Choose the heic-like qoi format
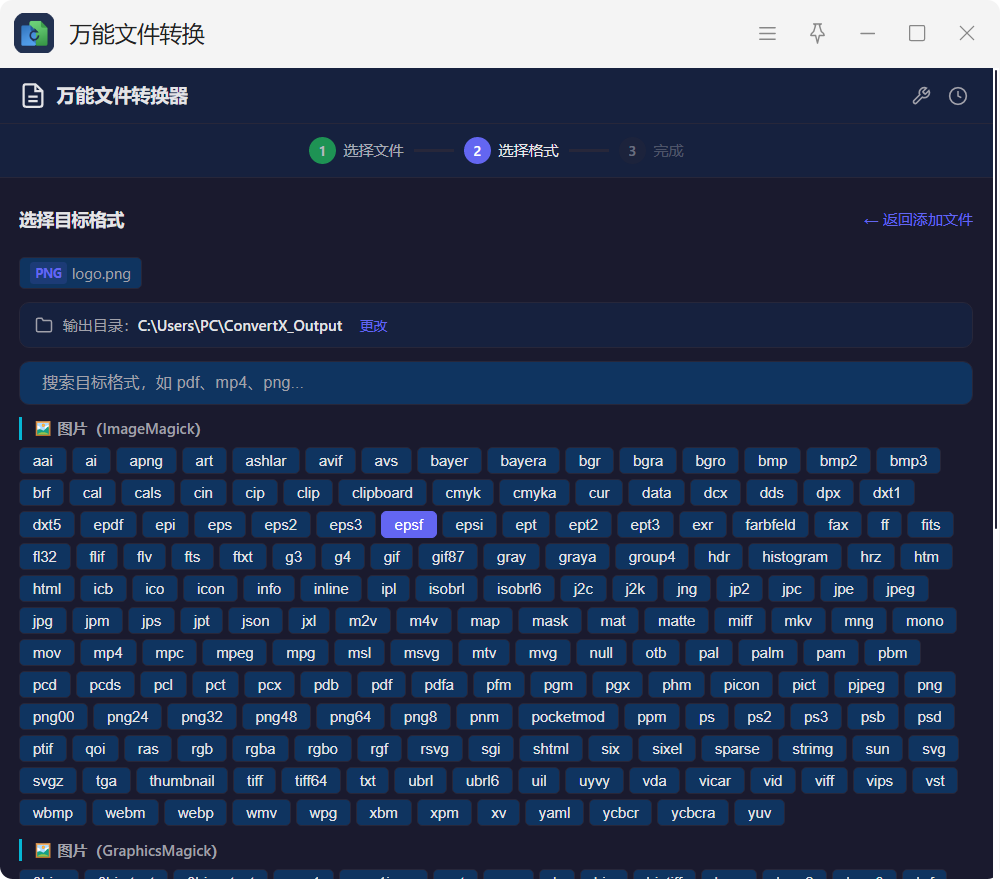The height and width of the screenshot is (879, 1000). tap(96, 749)
